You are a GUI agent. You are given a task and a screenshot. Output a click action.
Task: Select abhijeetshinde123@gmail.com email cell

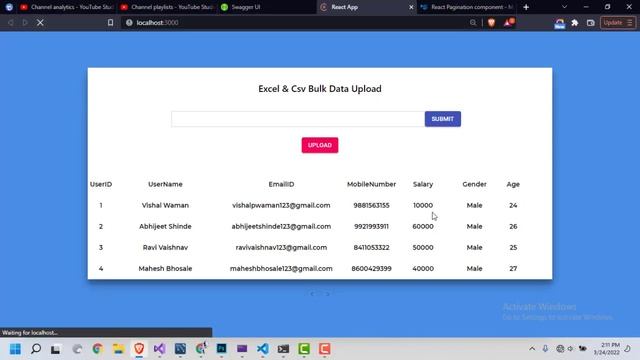point(281,227)
